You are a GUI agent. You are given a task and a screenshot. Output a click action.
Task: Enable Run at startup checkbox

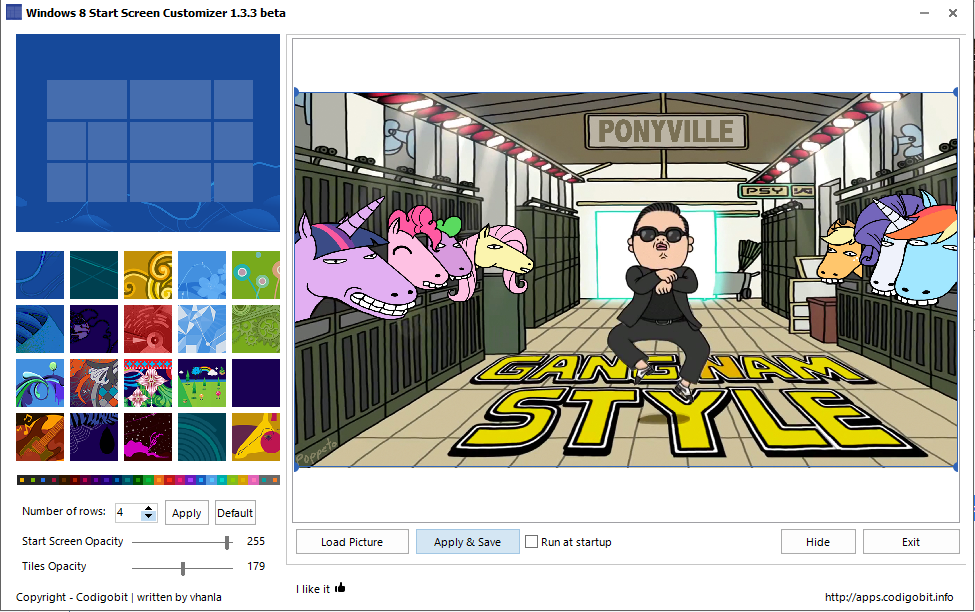click(x=531, y=542)
